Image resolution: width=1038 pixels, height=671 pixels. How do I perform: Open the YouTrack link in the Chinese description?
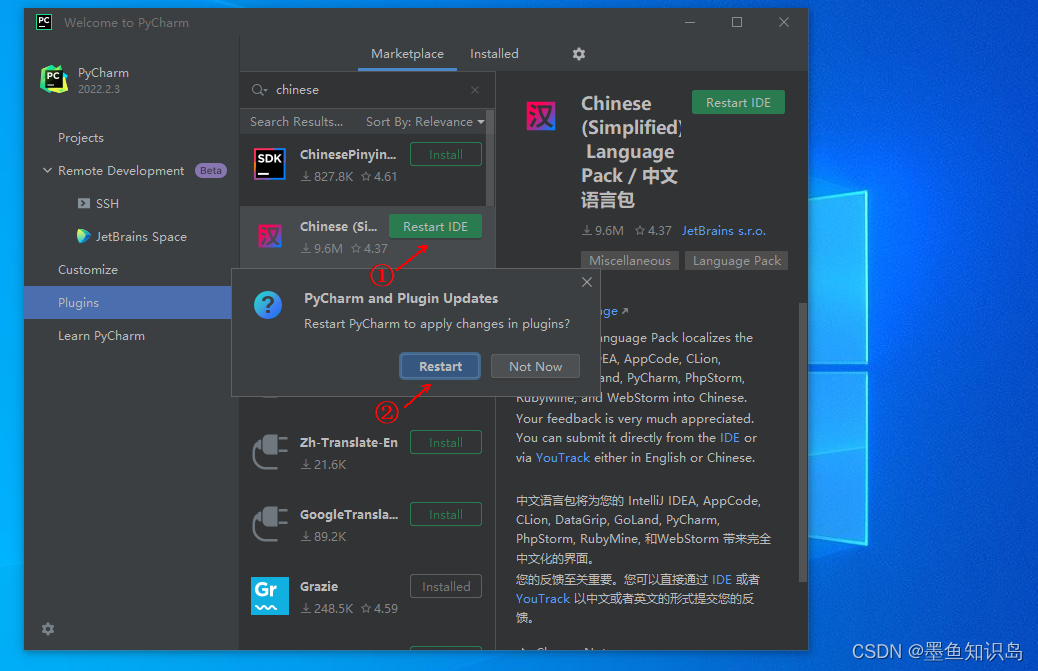pyautogui.click(x=543, y=599)
